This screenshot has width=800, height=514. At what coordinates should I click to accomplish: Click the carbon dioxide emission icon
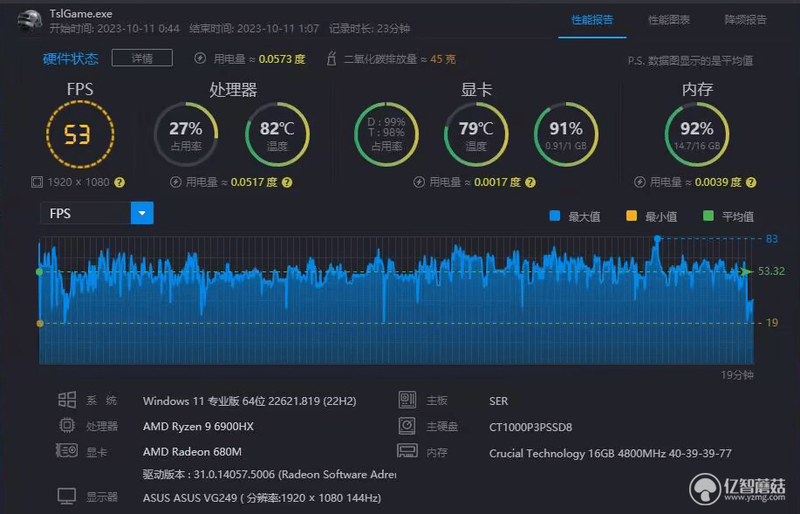(x=331, y=59)
